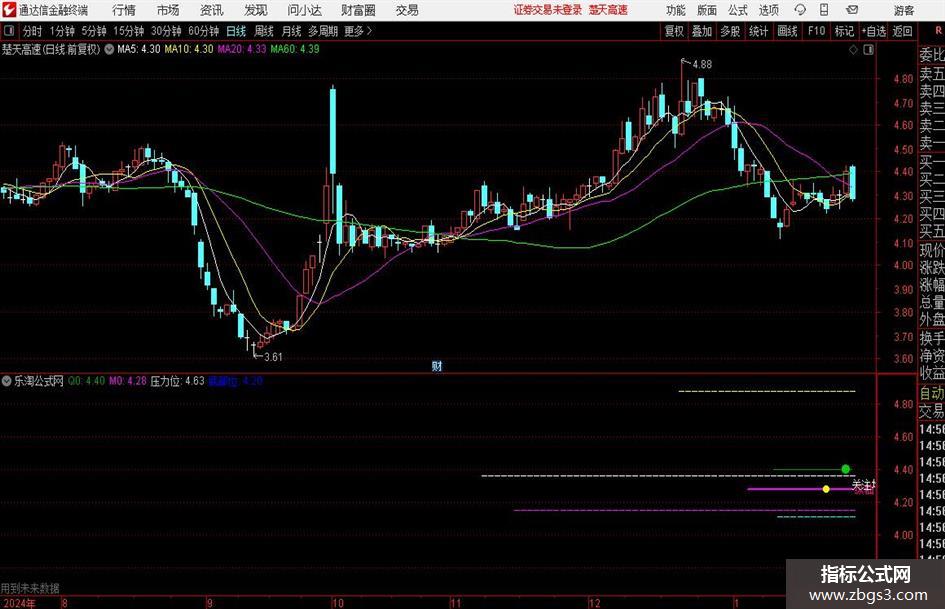This screenshot has width=945, height=609.
Task: Click the 证券交易未登录 login link
Action: [548, 10]
